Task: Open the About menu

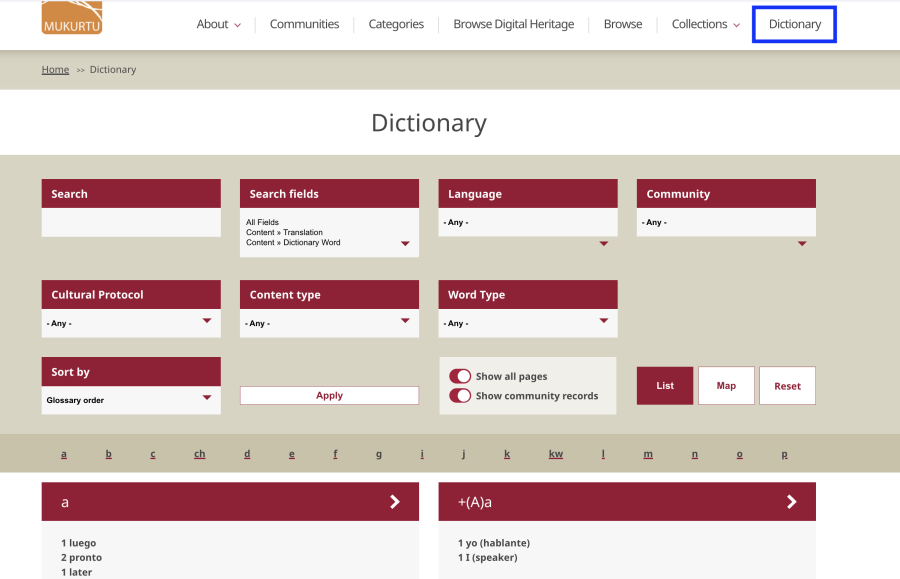Action: [218, 24]
